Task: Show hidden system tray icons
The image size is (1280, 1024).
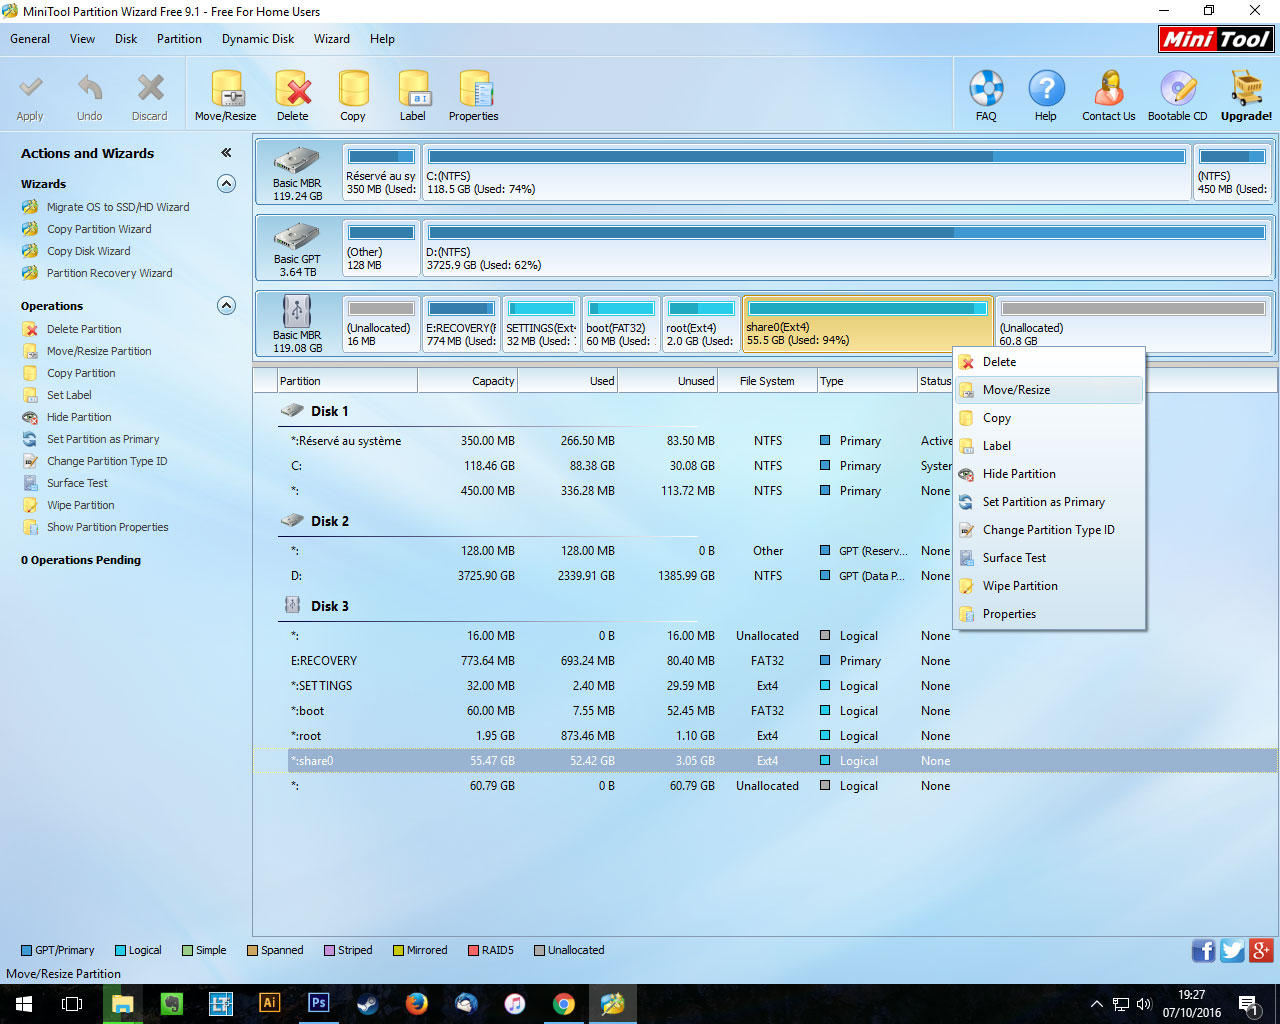Action: pos(1096,1003)
